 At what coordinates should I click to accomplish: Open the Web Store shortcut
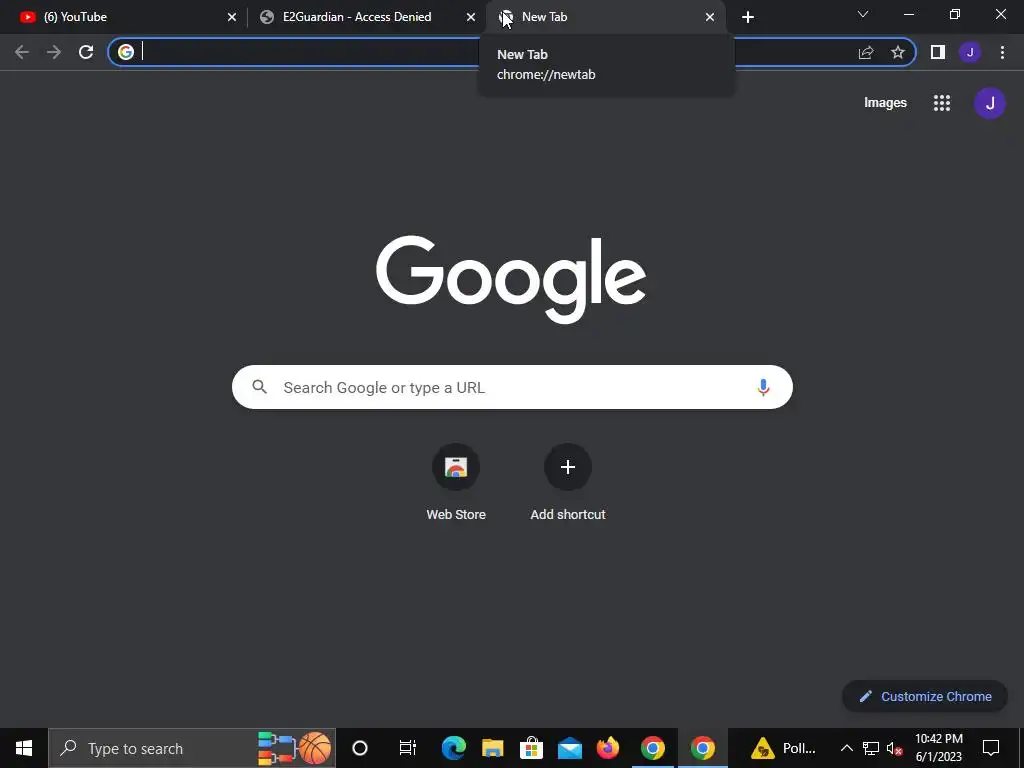pyautogui.click(x=456, y=483)
